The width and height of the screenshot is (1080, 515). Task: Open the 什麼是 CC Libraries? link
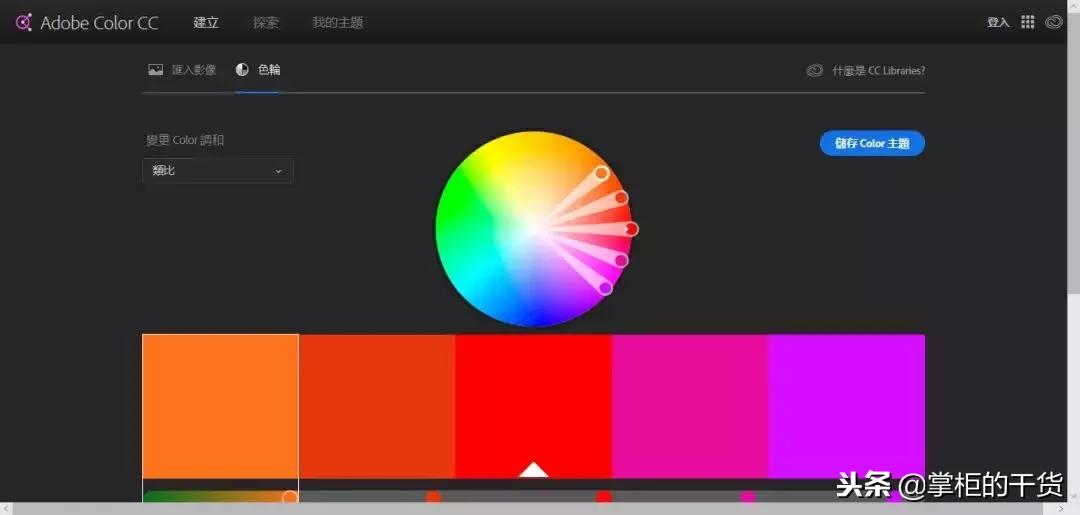click(878, 70)
